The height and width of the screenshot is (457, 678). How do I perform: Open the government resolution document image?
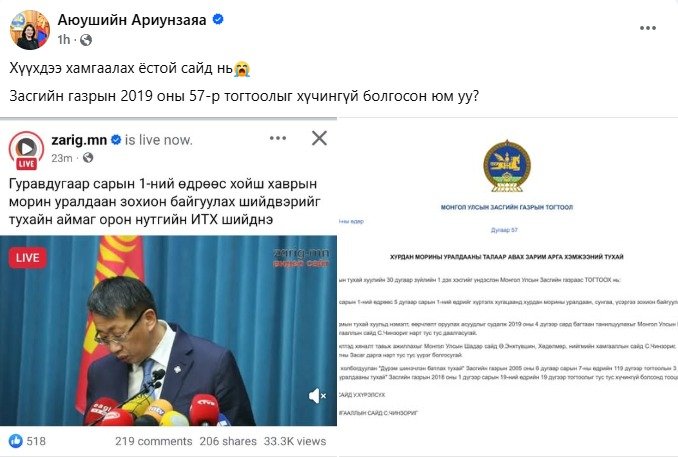click(x=508, y=285)
